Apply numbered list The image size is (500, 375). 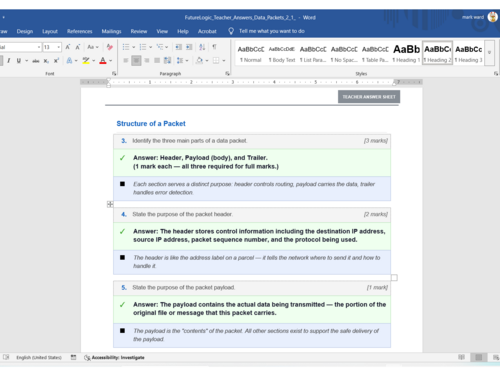[143, 47]
